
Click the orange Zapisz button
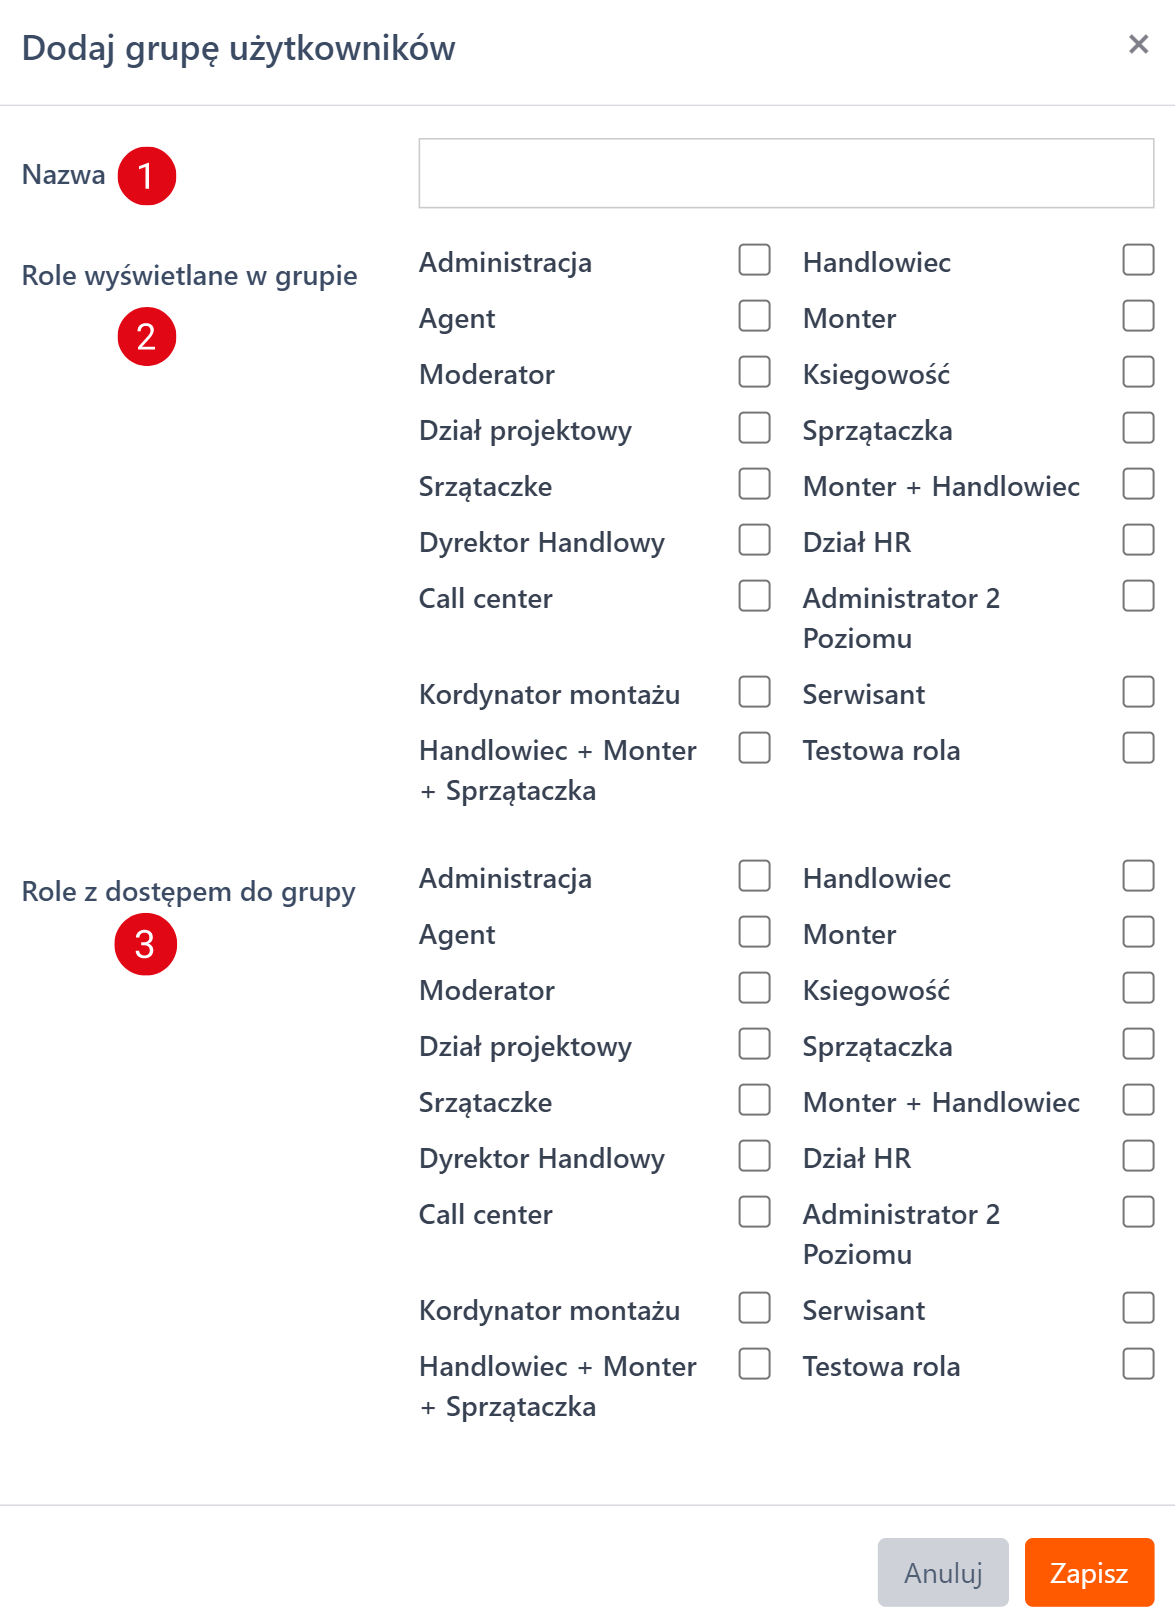click(x=1089, y=1572)
